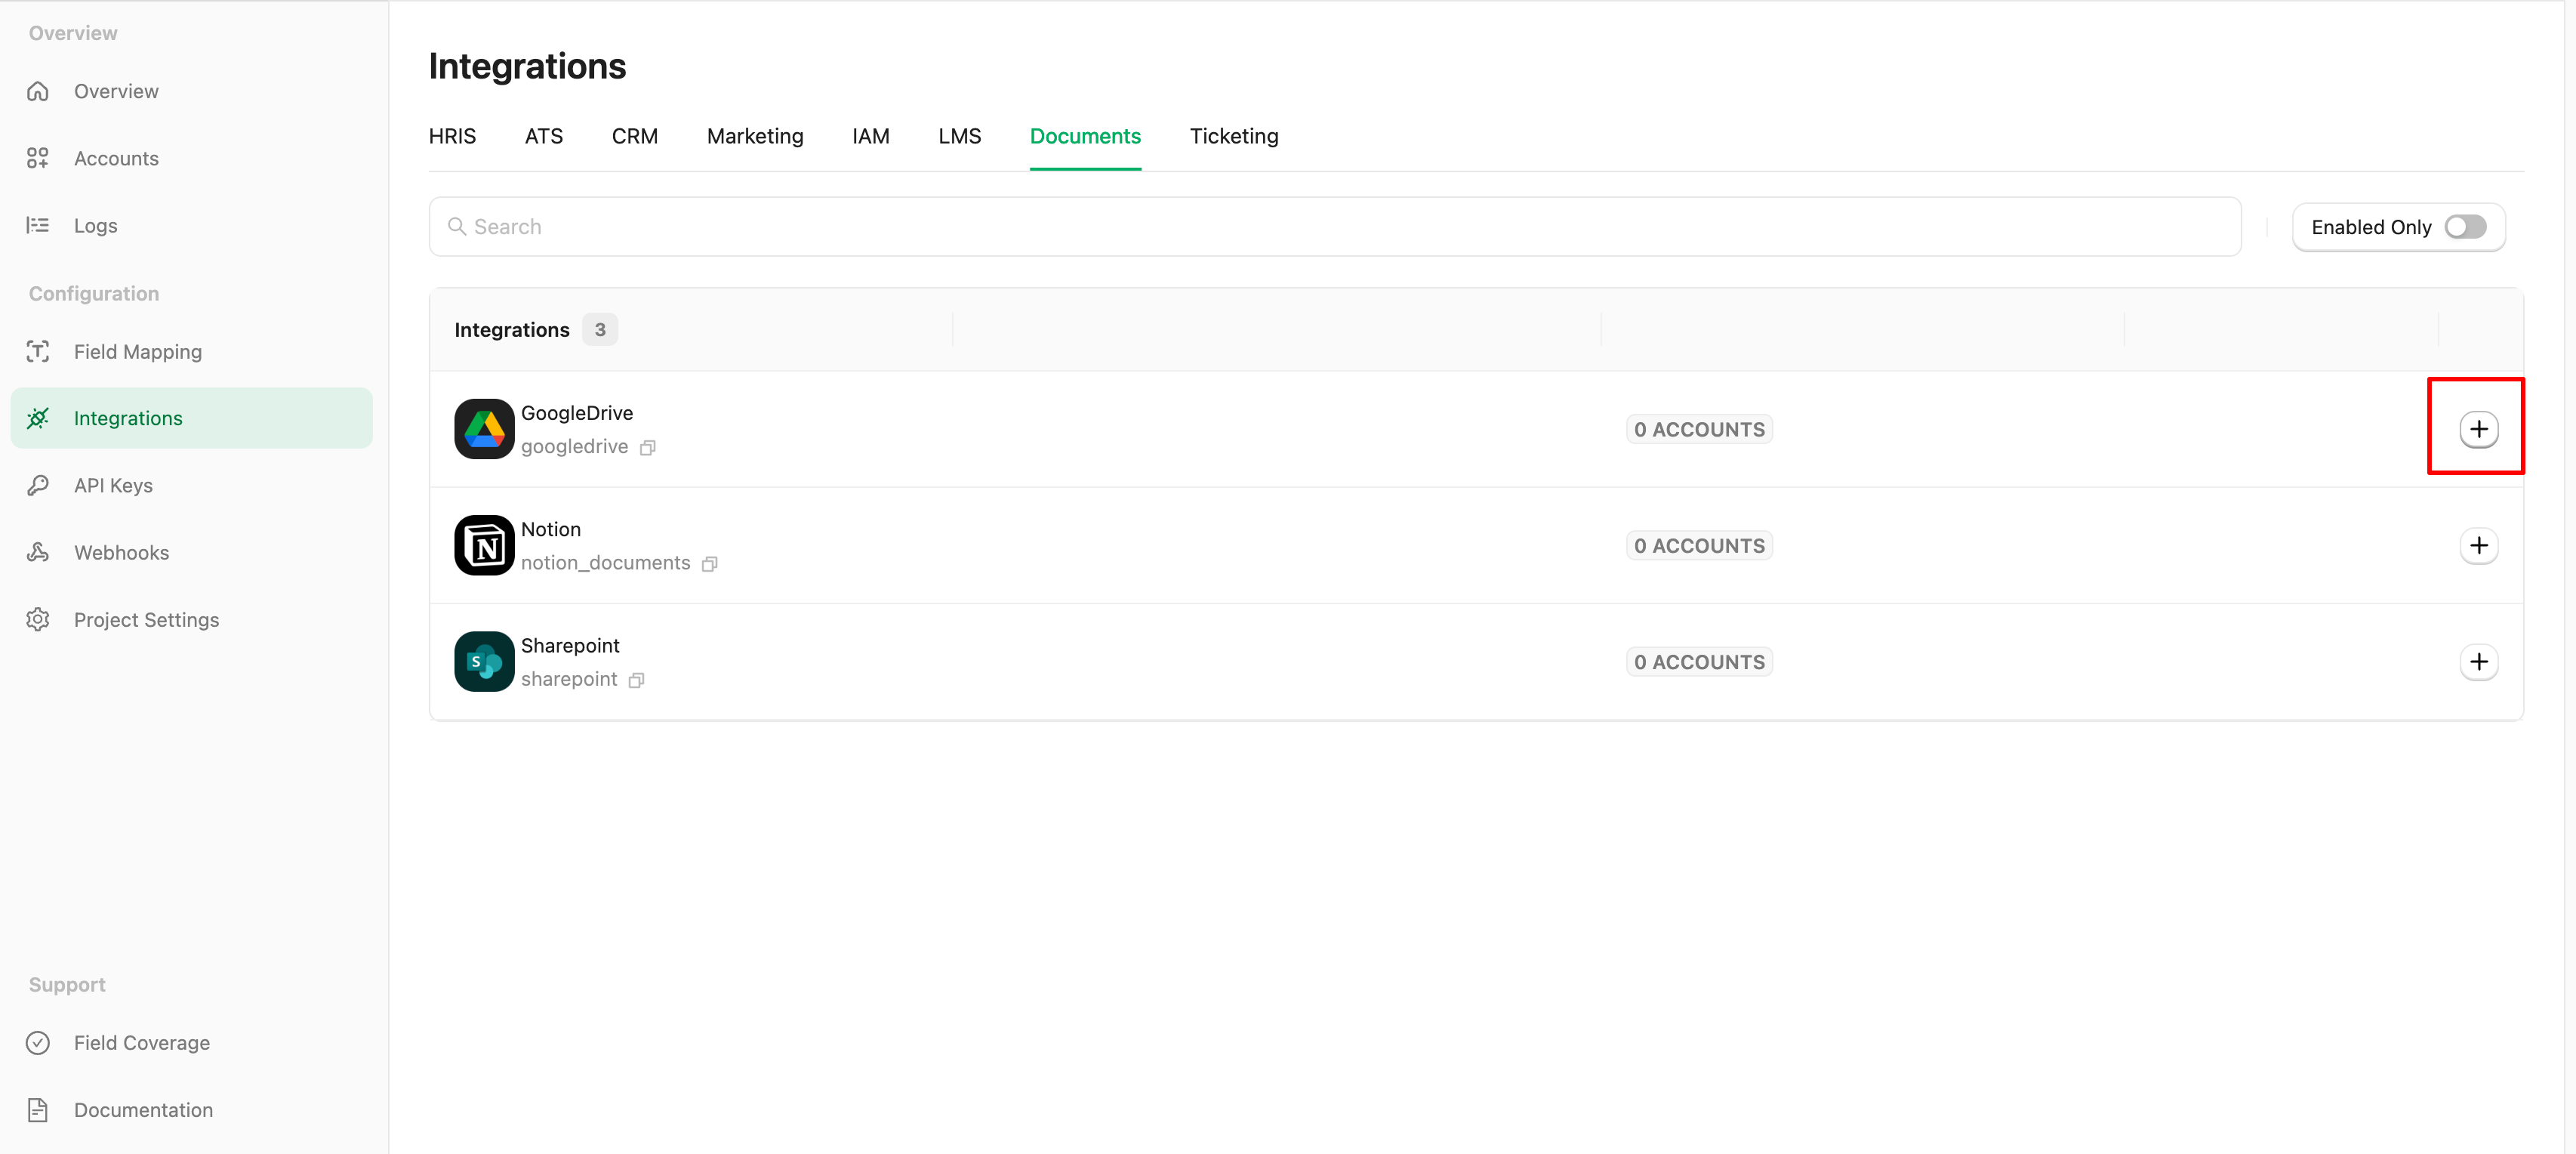Open the API Keys page
Screen dimensions: 2576x1154
[x=113, y=485]
